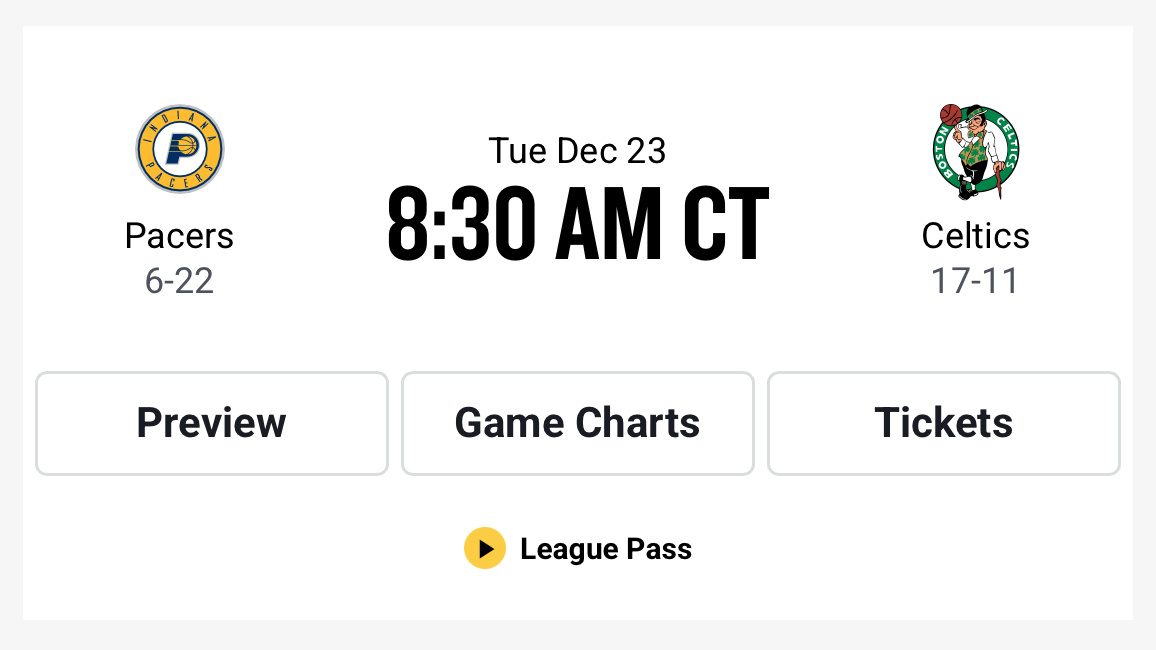Screen dimensions: 1156x650
Task: Click the Celtics team name
Action: point(975,236)
